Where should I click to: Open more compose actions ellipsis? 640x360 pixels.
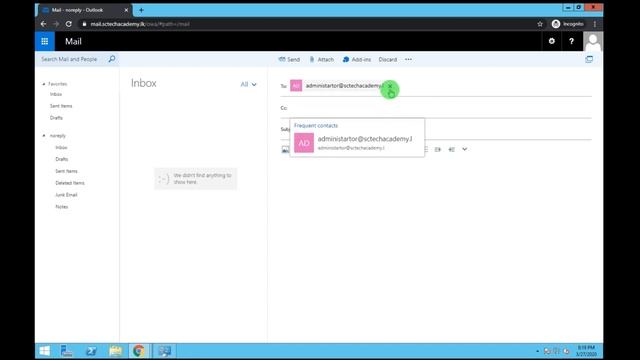(408, 59)
